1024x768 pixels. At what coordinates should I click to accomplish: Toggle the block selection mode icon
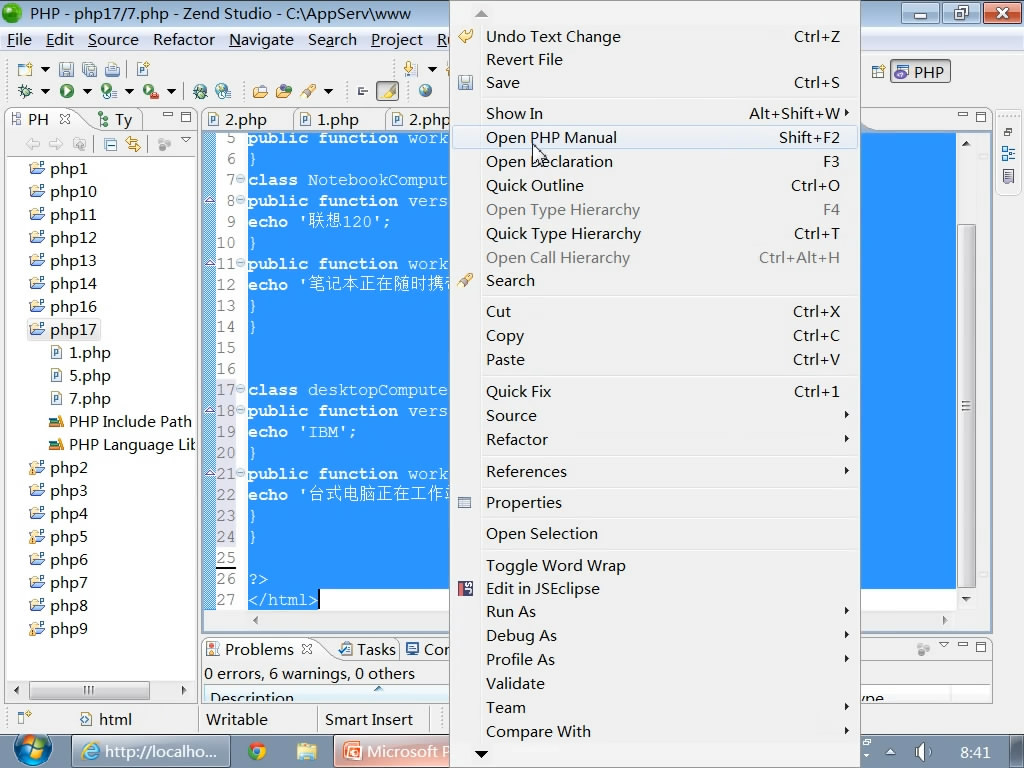coord(363,91)
